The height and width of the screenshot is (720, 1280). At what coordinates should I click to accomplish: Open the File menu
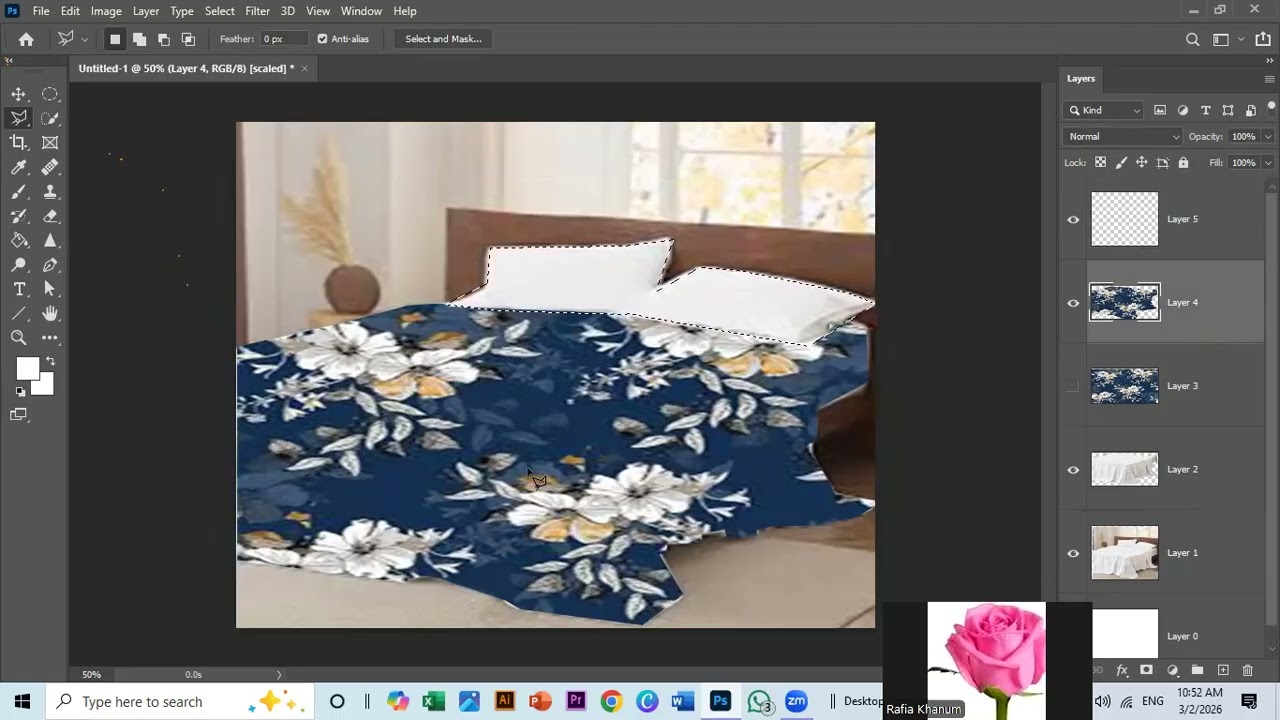(41, 11)
